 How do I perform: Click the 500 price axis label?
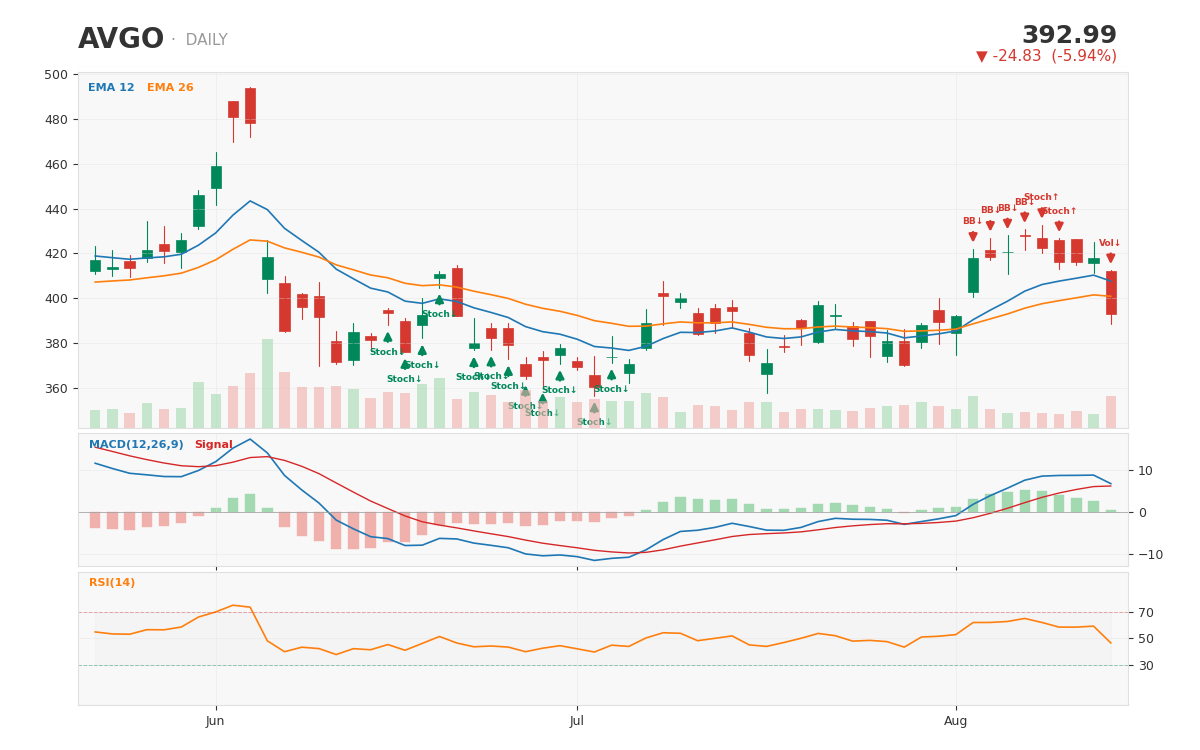pos(57,75)
